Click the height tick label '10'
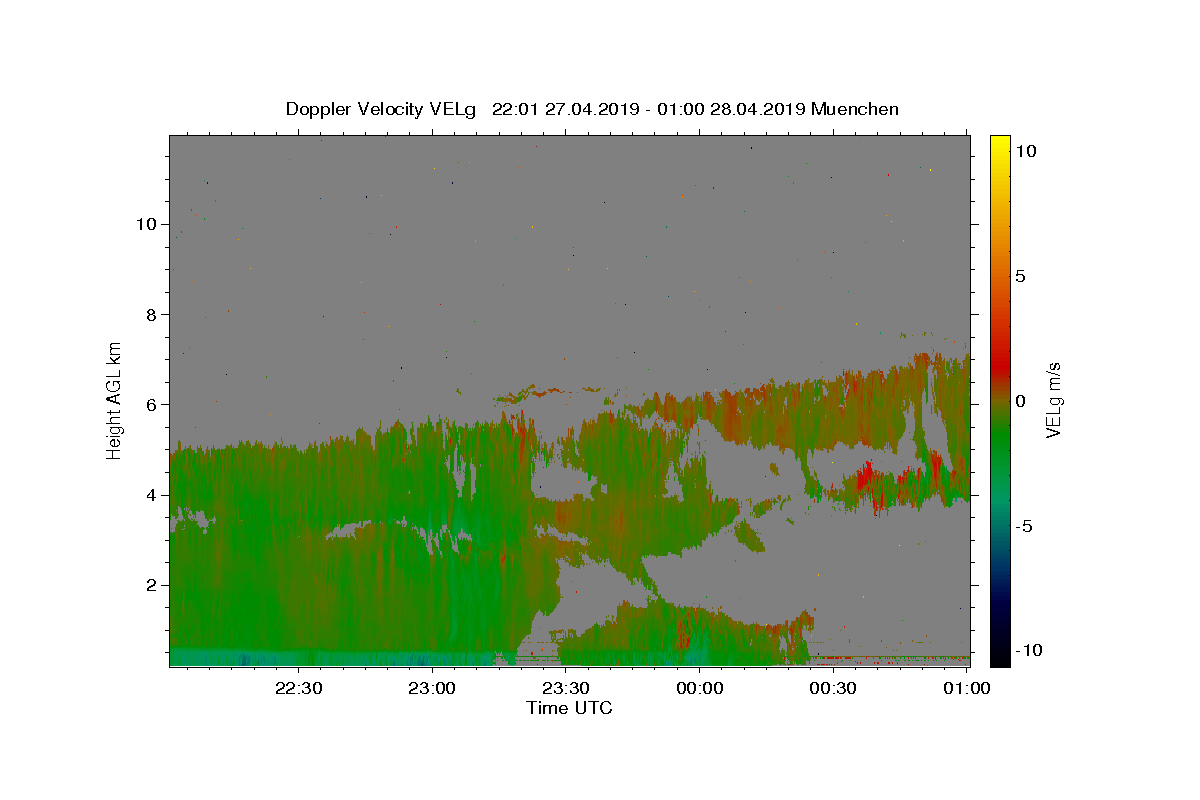1200x800 pixels. coord(145,224)
